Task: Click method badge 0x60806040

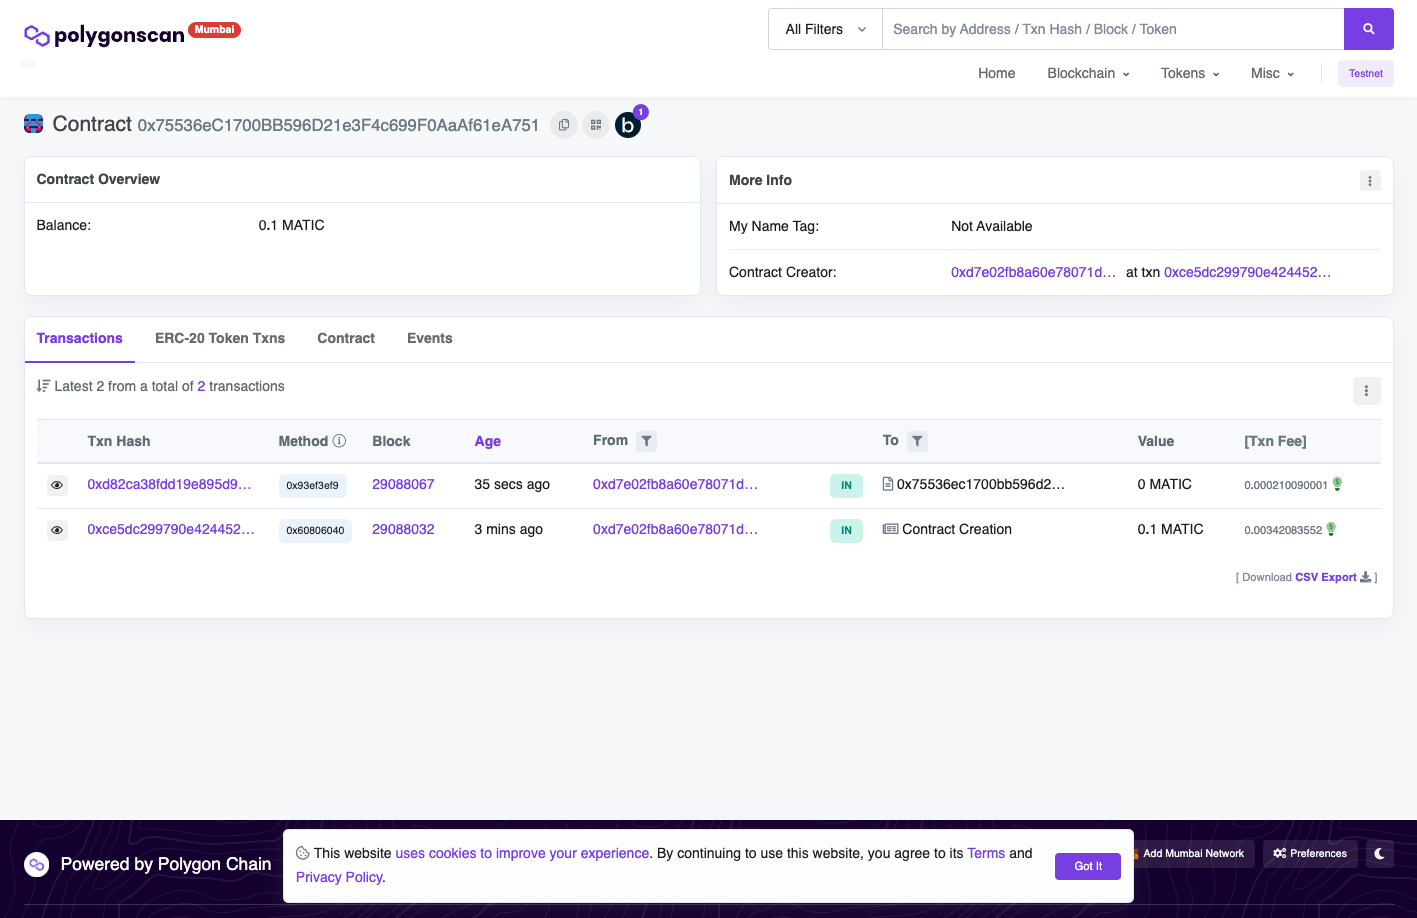Action: 315,530
